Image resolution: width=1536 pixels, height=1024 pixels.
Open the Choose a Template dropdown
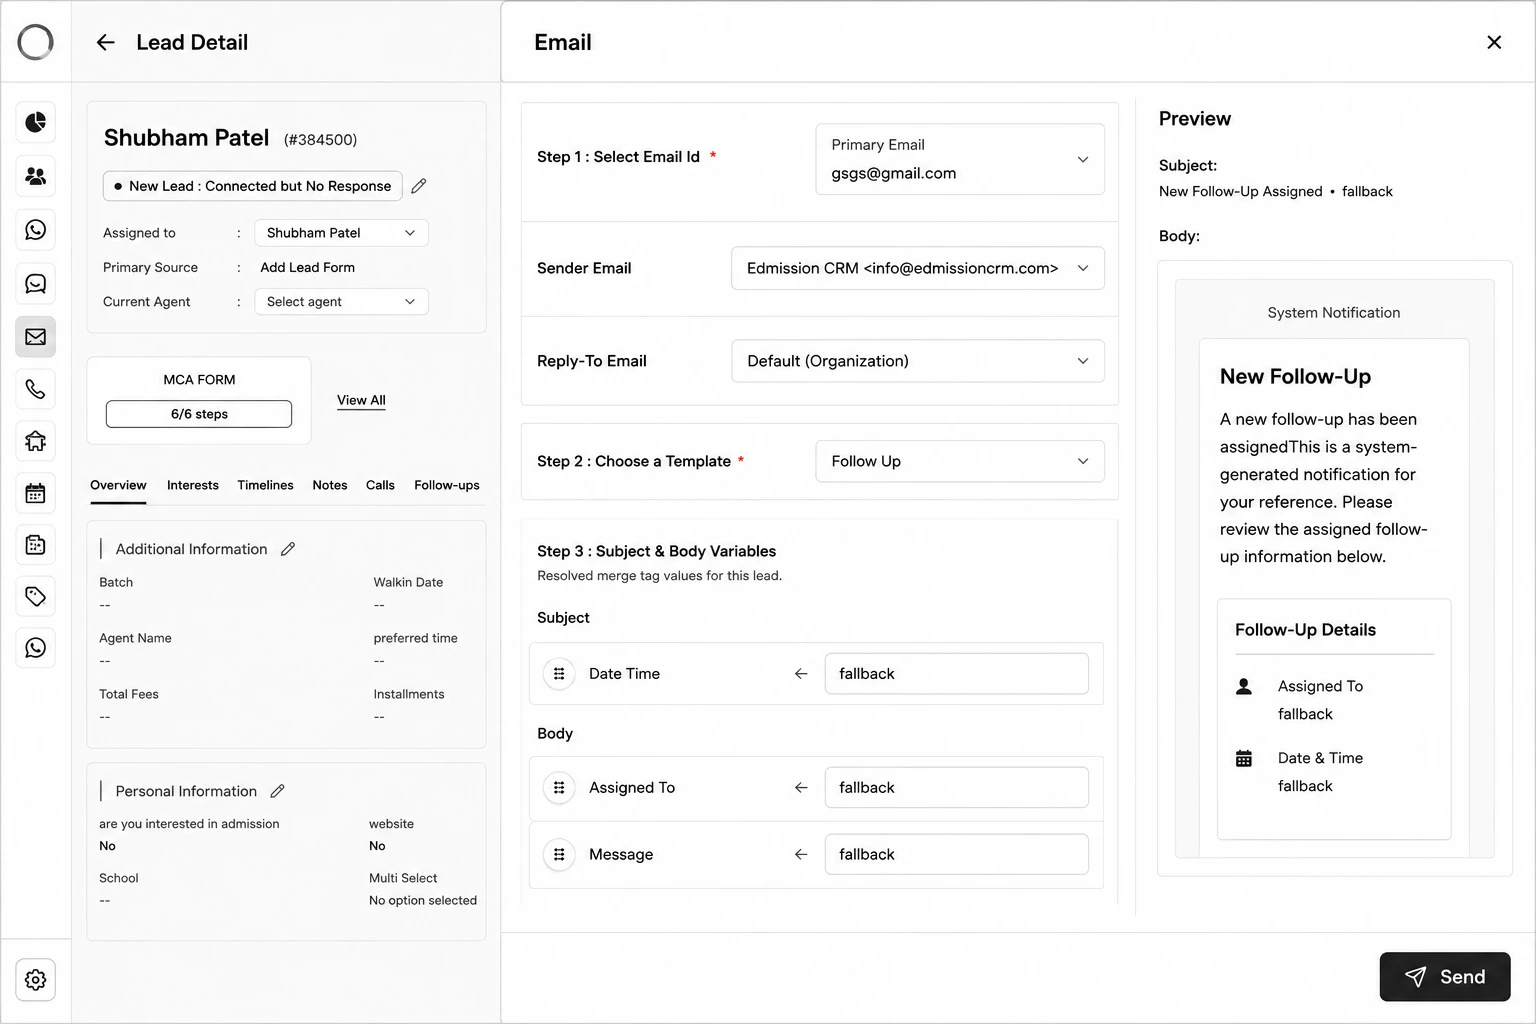(960, 461)
